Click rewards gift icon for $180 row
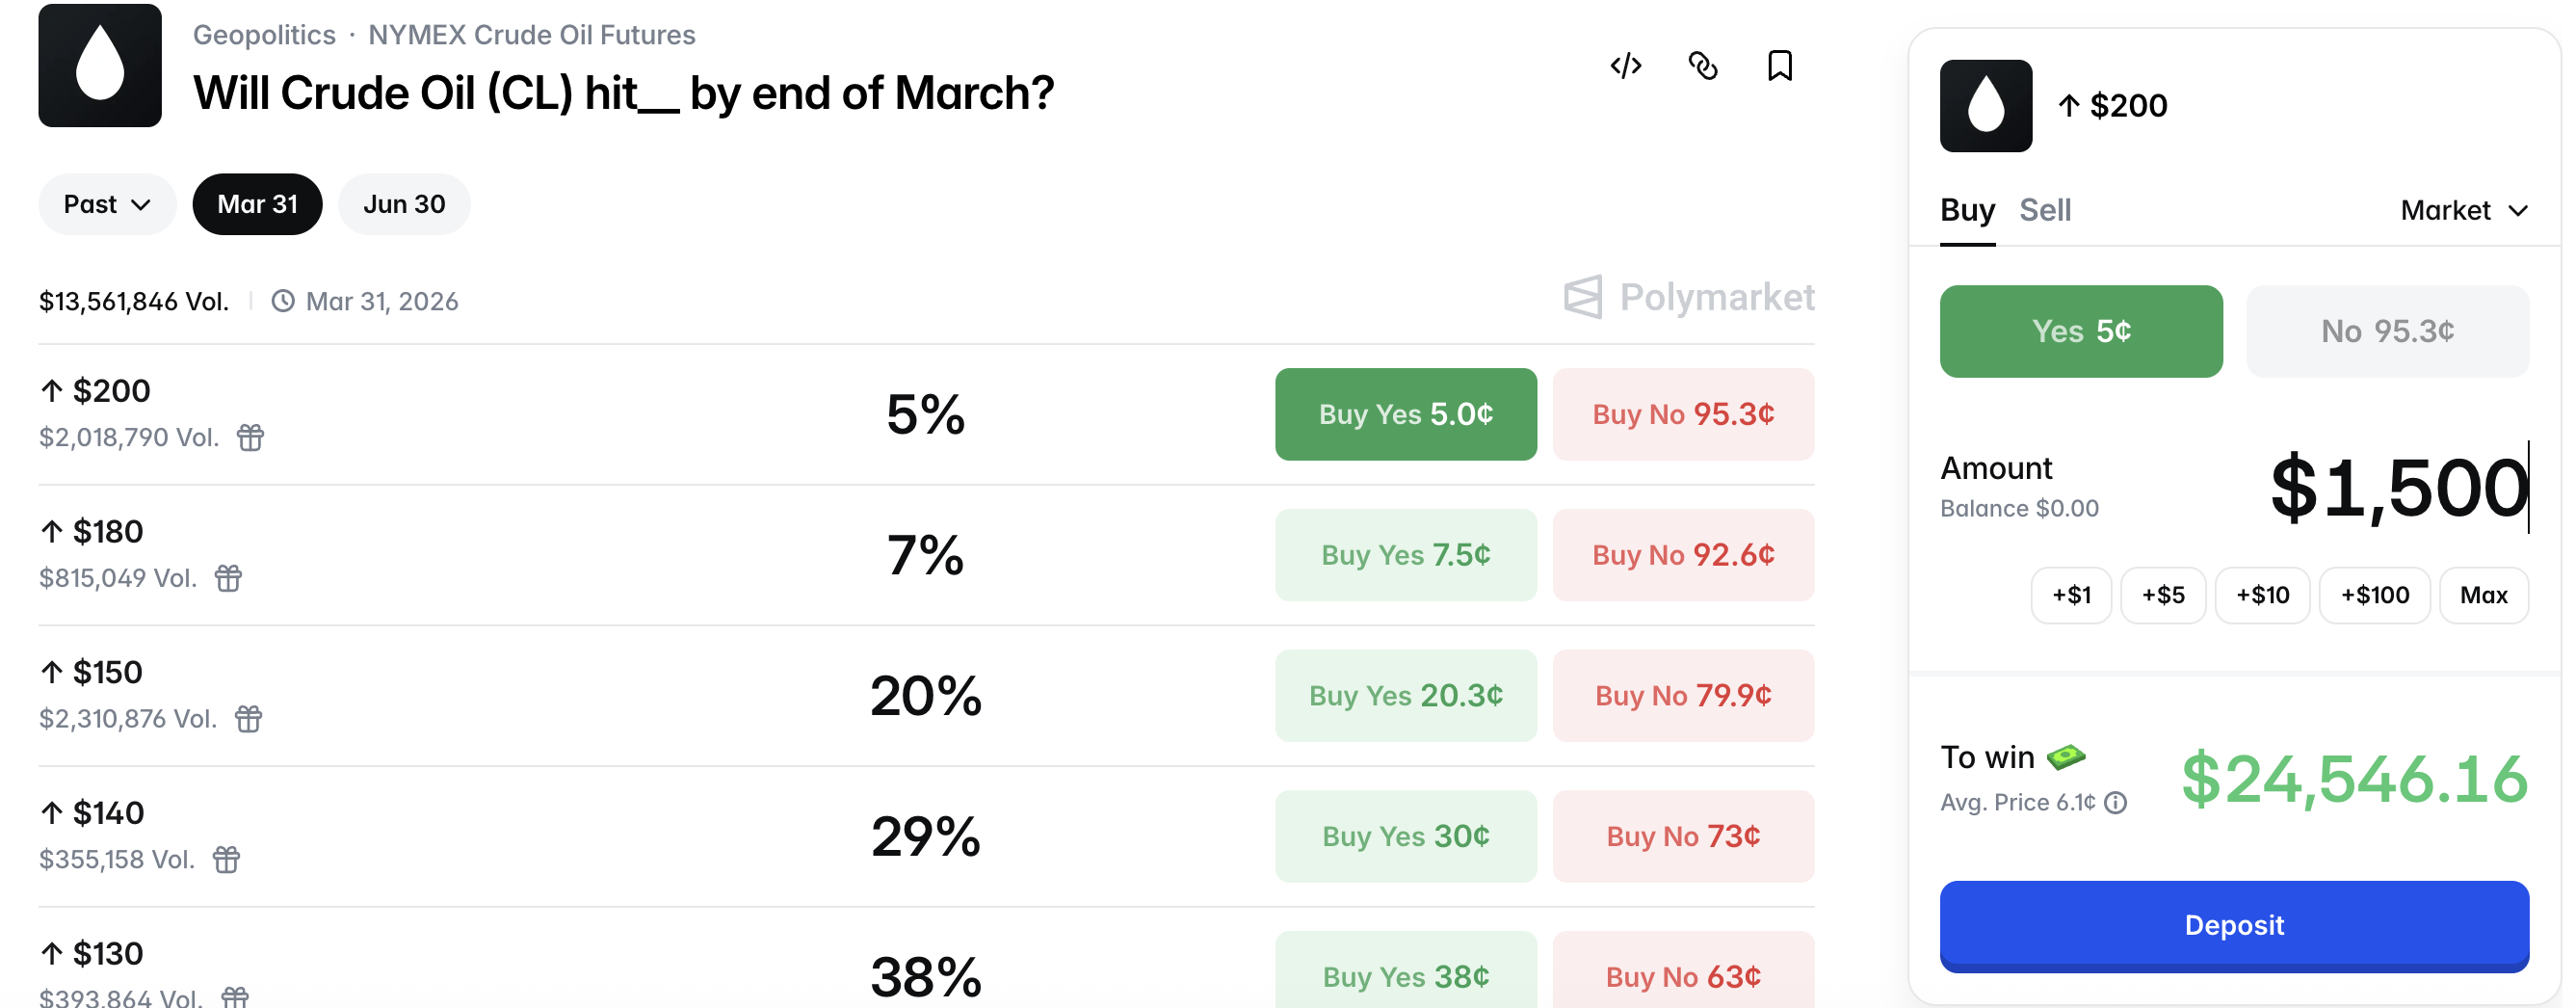This screenshot has width=2576, height=1008. click(228, 578)
